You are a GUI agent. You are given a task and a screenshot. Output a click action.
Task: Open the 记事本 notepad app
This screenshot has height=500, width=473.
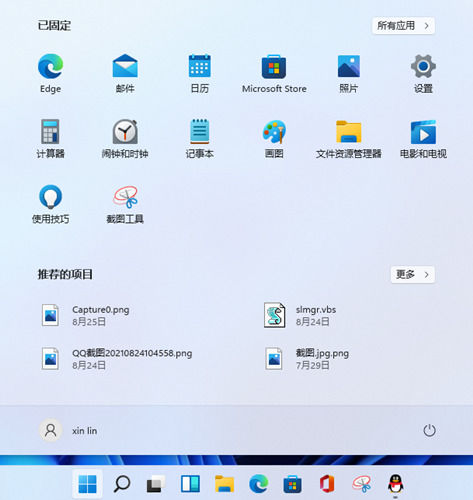[x=199, y=139]
